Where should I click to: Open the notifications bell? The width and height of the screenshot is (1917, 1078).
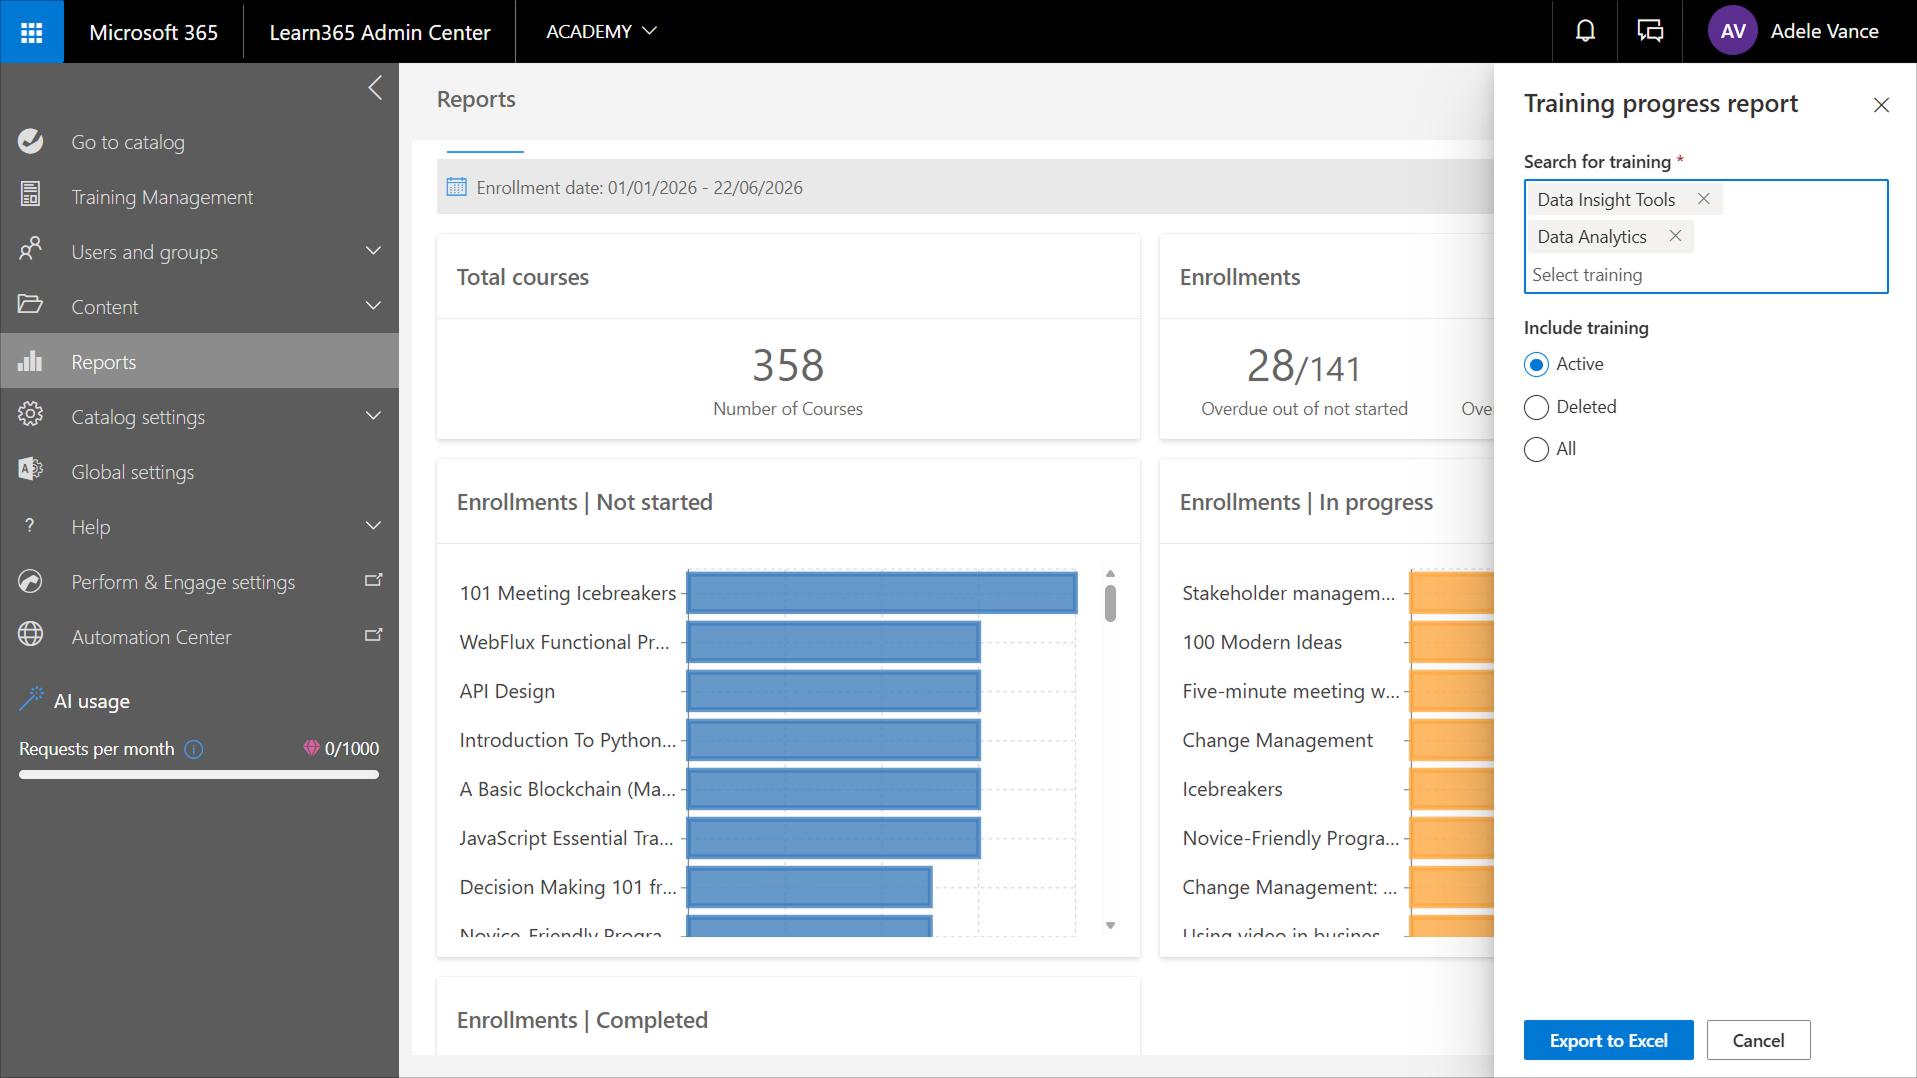[x=1585, y=31]
